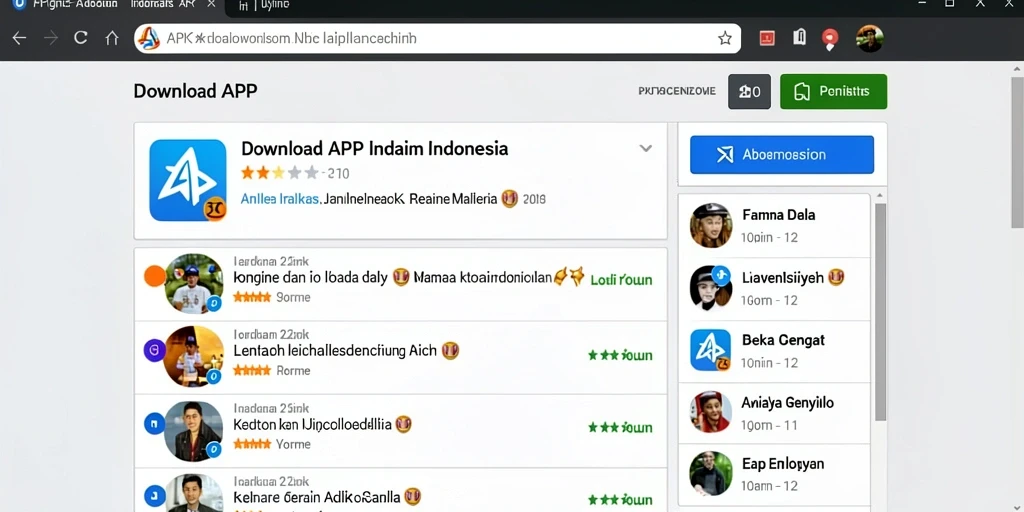Reload the page with the refresh icon
Screen dimensions: 1024x512
click(x=80, y=38)
